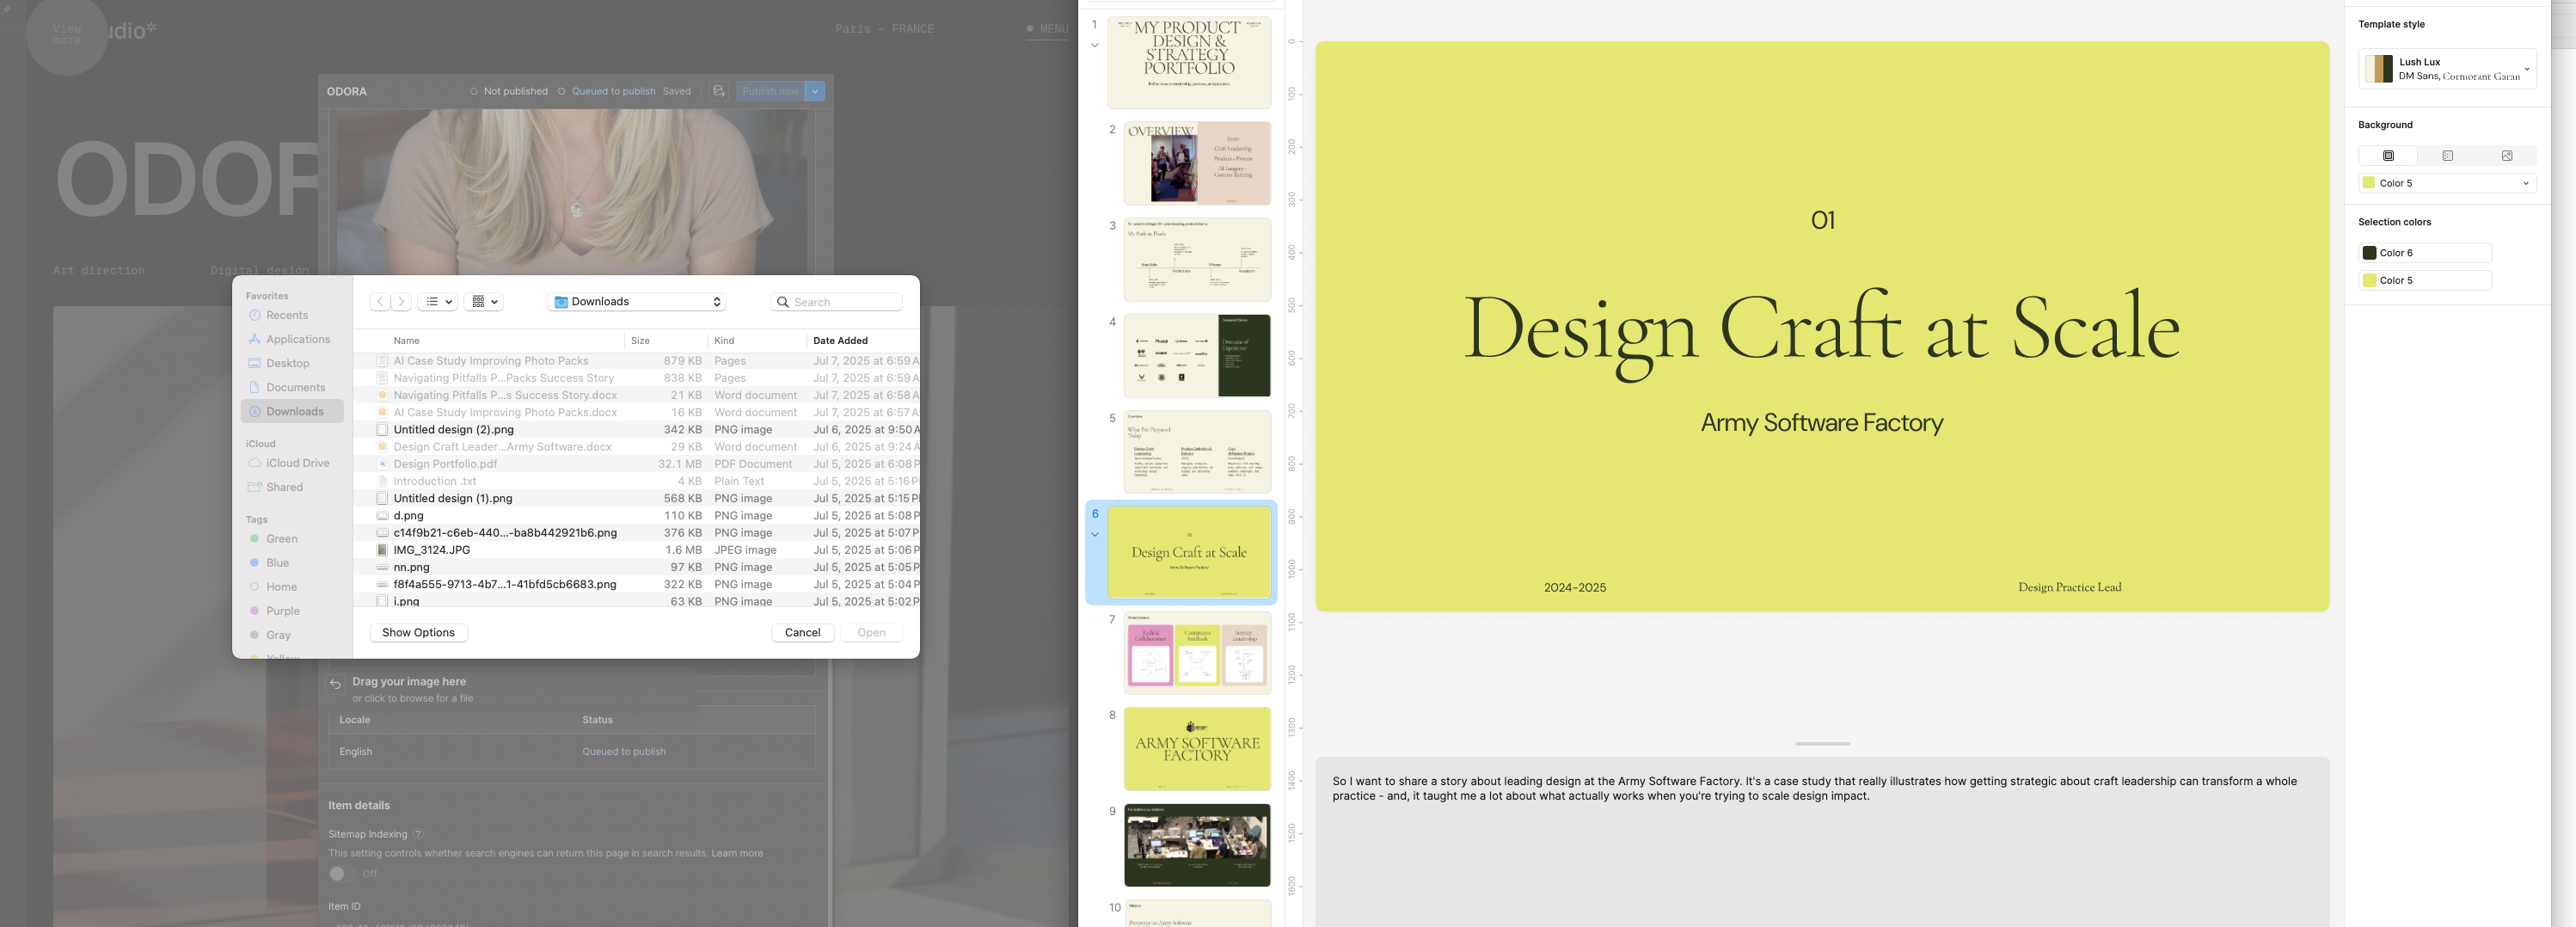
Task: Open the Learn more link
Action: click(x=737, y=853)
